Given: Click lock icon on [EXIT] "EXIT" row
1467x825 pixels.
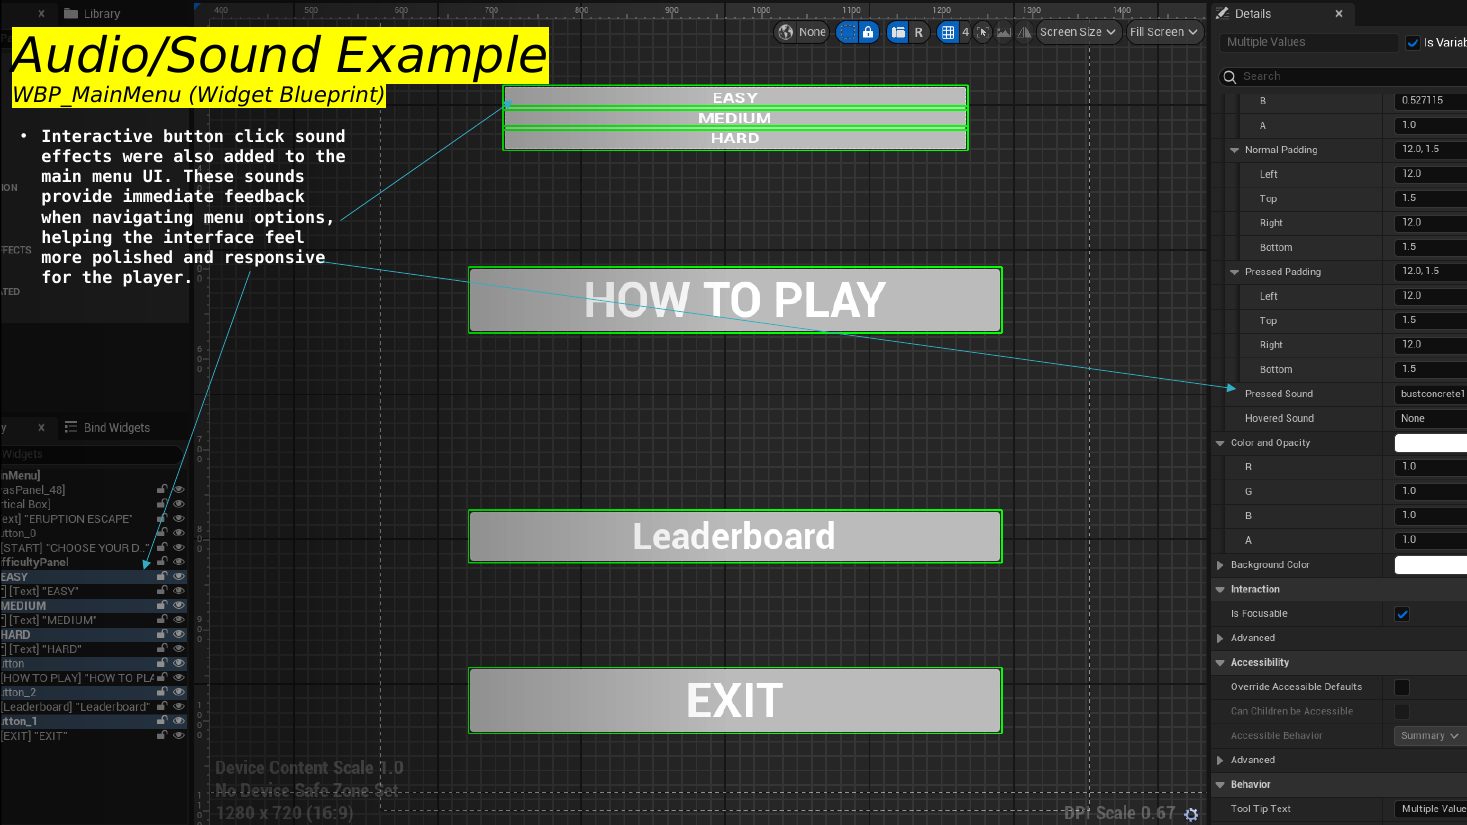Looking at the screenshot, I should [162, 735].
